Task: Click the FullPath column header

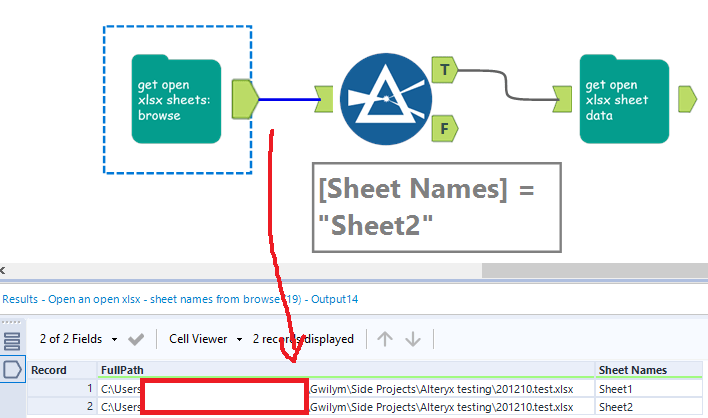Action: point(345,370)
